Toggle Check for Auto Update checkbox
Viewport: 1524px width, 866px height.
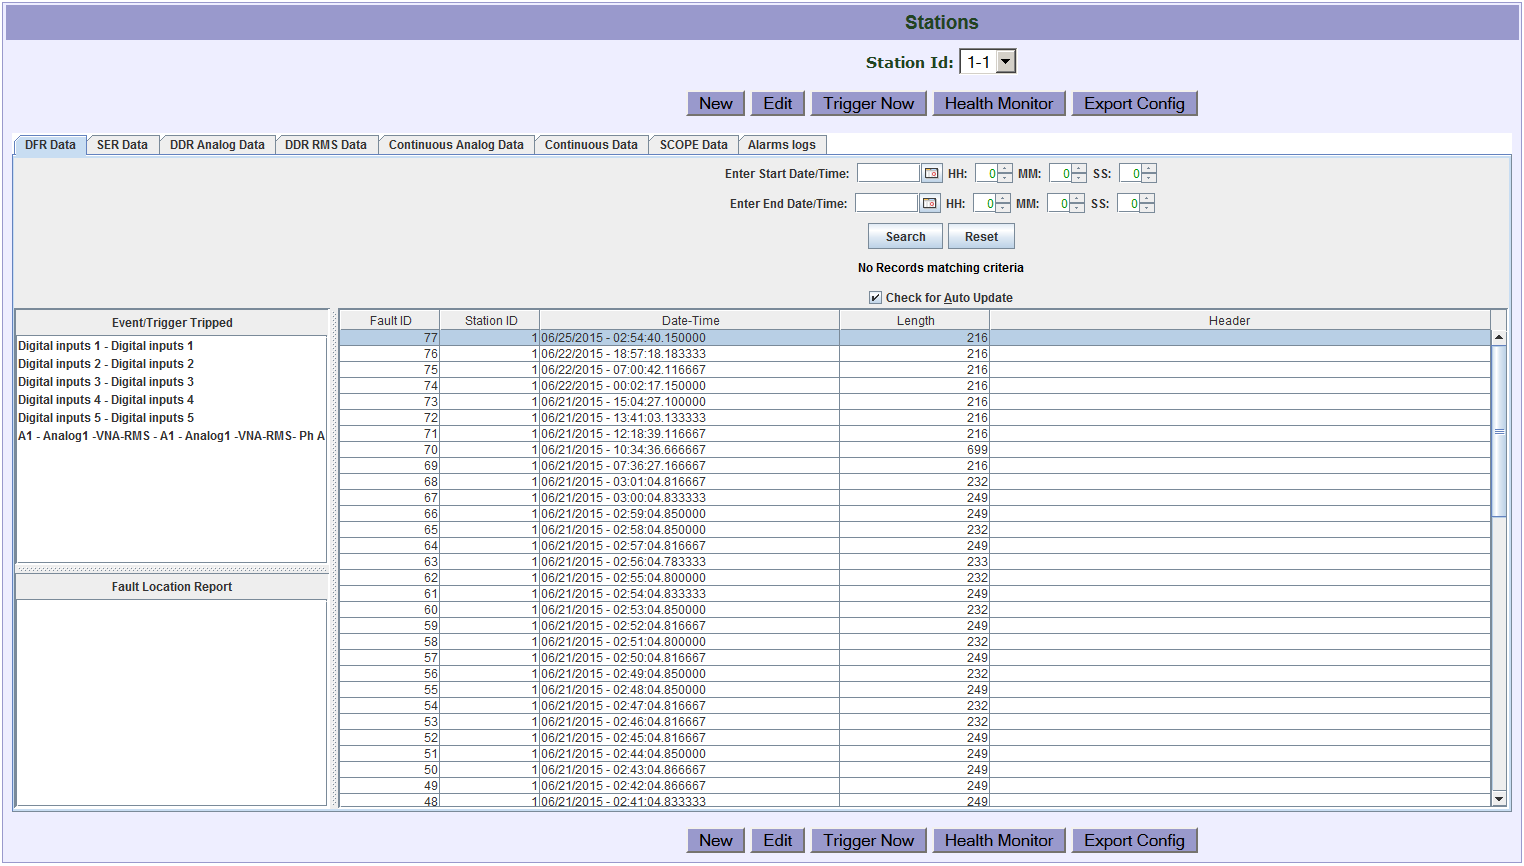coord(875,298)
